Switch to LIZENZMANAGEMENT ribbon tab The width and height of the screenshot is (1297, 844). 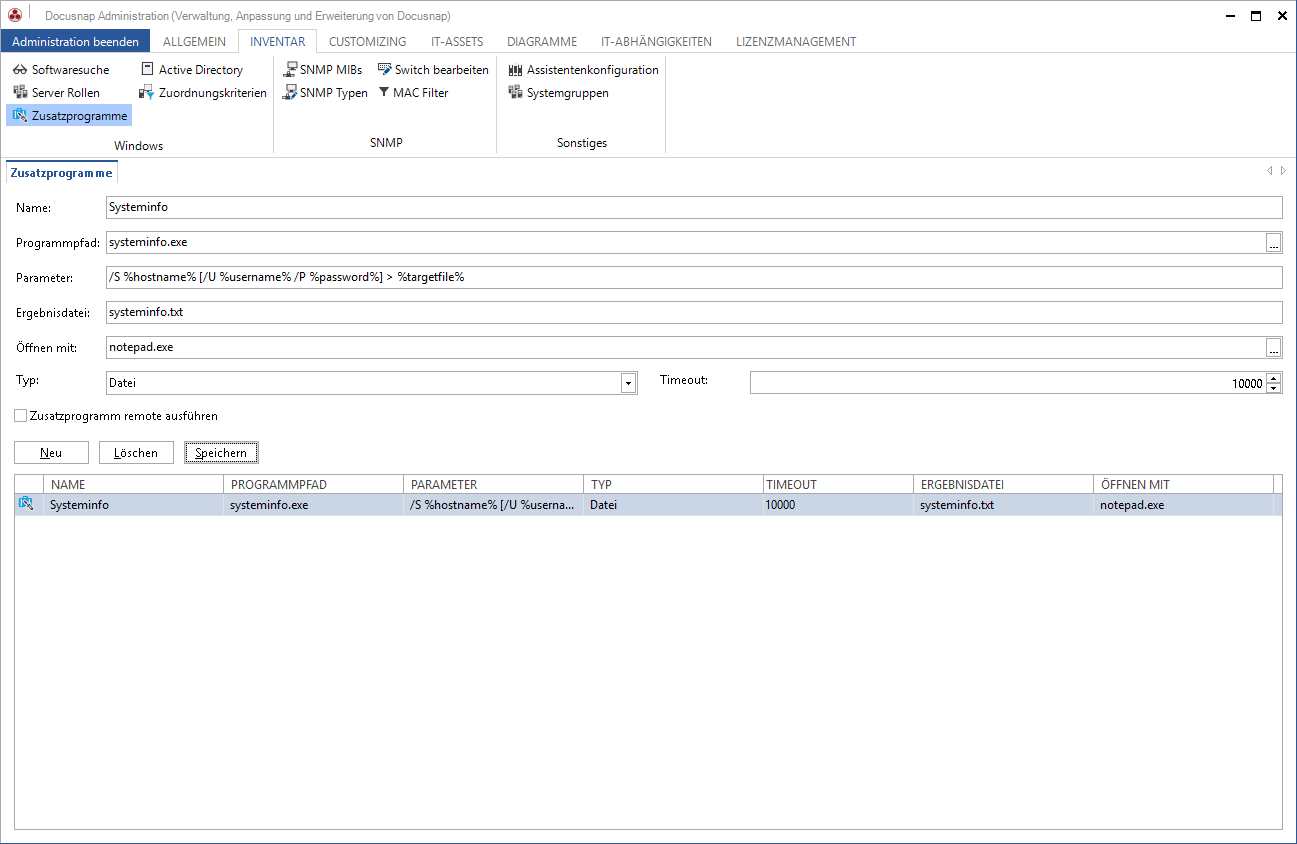tap(796, 41)
